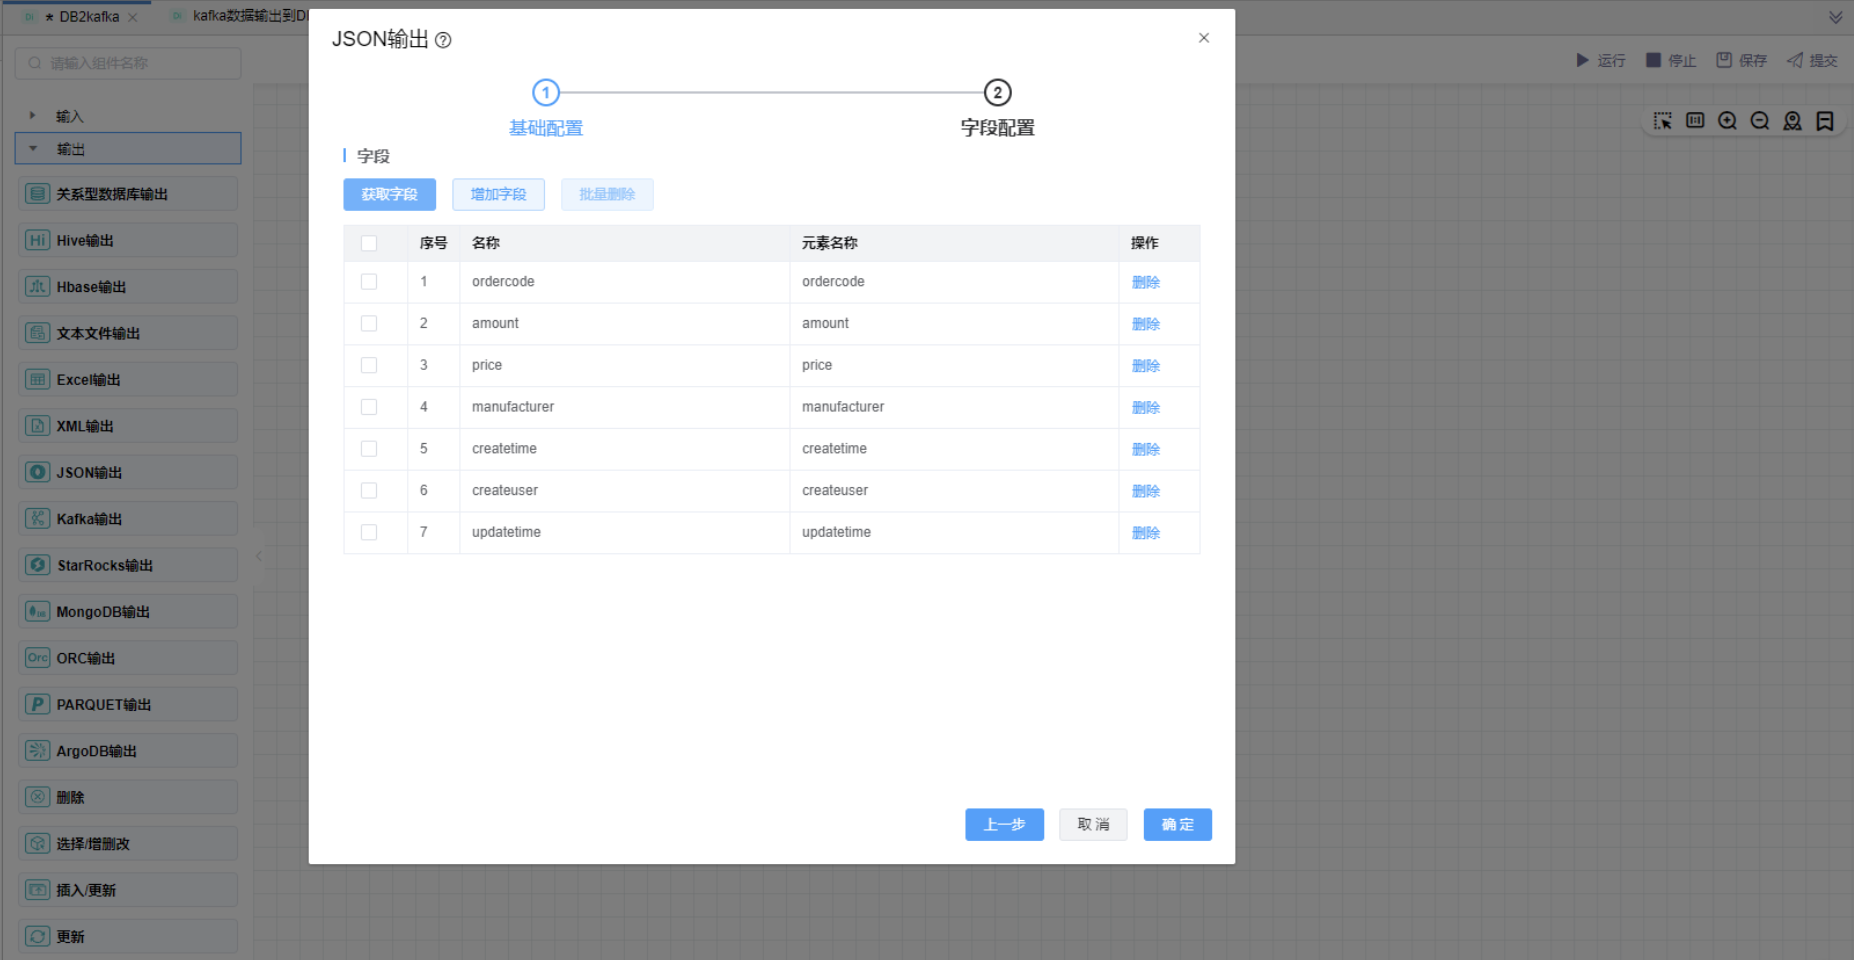
Task: Click the save (保存) toolbar icon
Action: pos(1724,60)
